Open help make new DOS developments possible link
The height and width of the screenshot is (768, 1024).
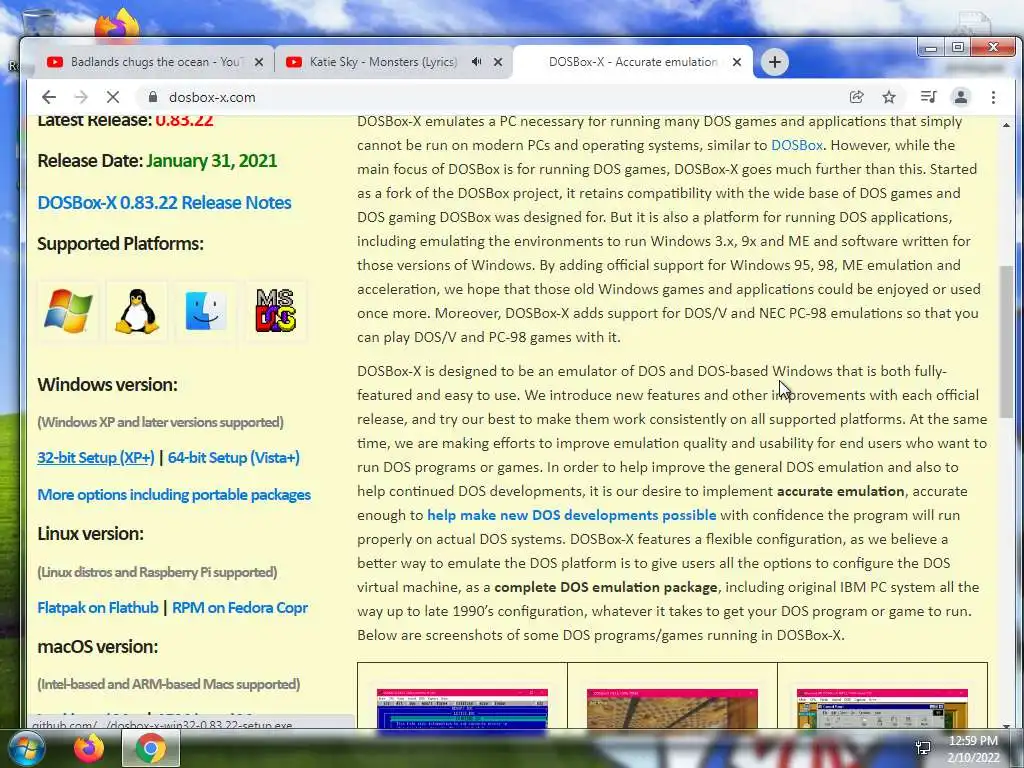pyautogui.click(x=571, y=515)
